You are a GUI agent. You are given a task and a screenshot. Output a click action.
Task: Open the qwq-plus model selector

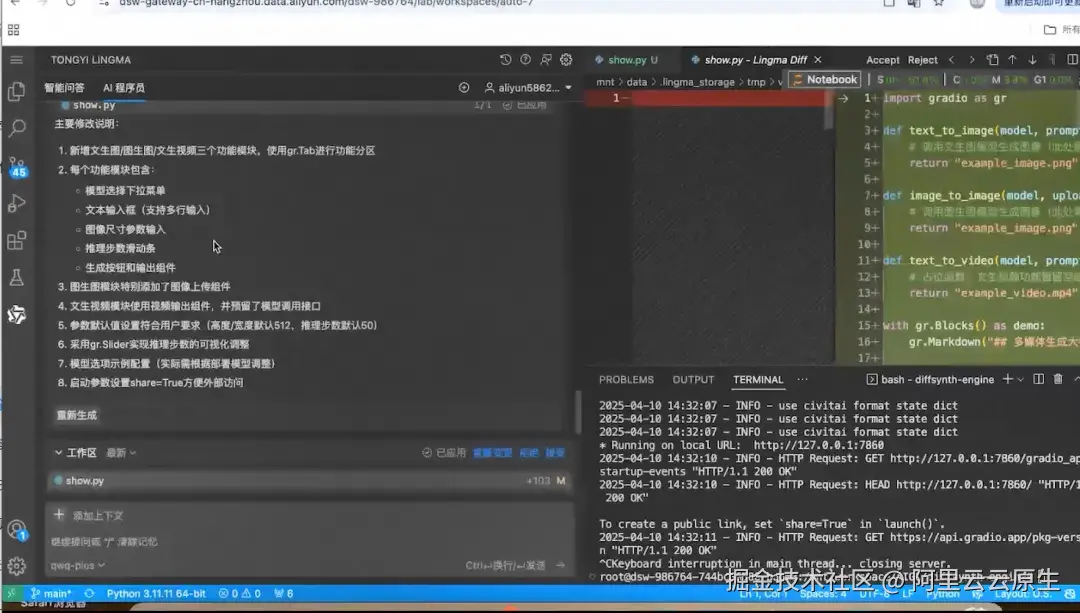77,565
